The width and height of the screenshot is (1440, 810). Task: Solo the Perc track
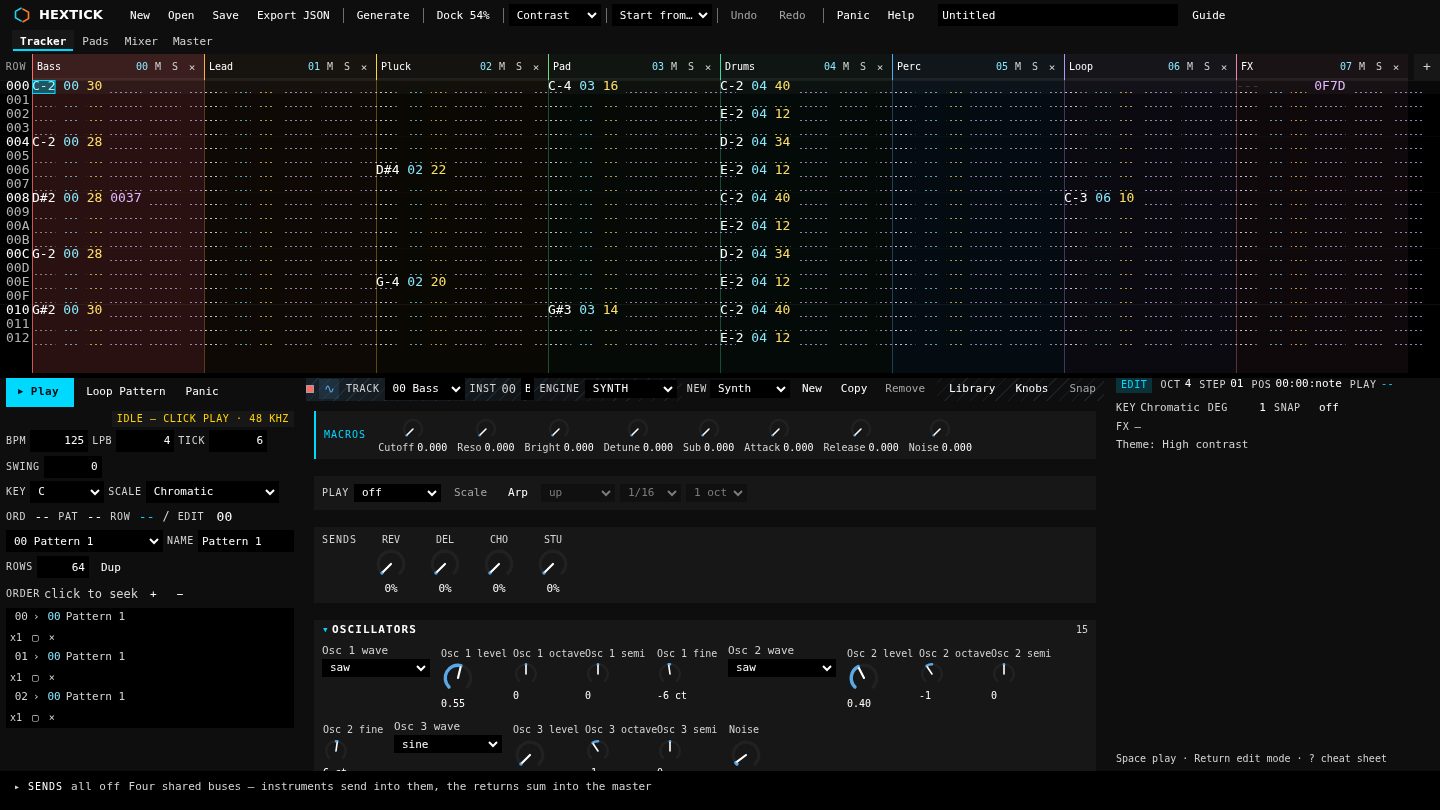click(1035, 67)
